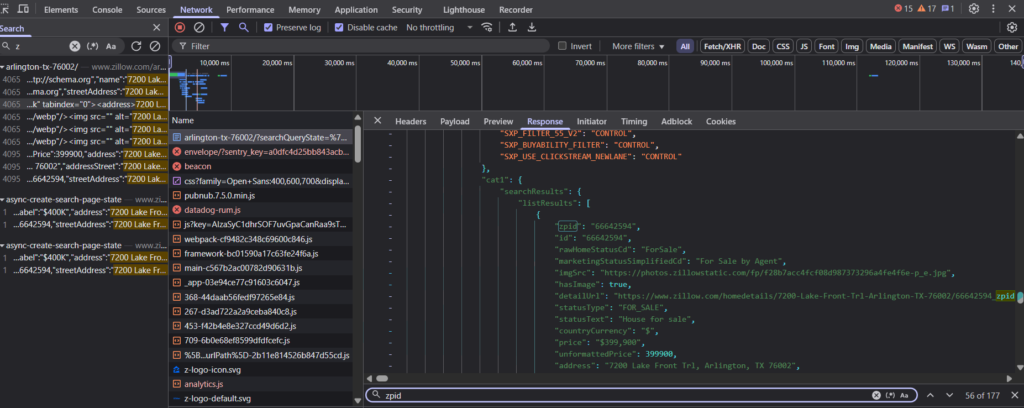Viewport: 1024px width, 408px height.
Task: Clear the network log
Action: (x=199, y=27)
